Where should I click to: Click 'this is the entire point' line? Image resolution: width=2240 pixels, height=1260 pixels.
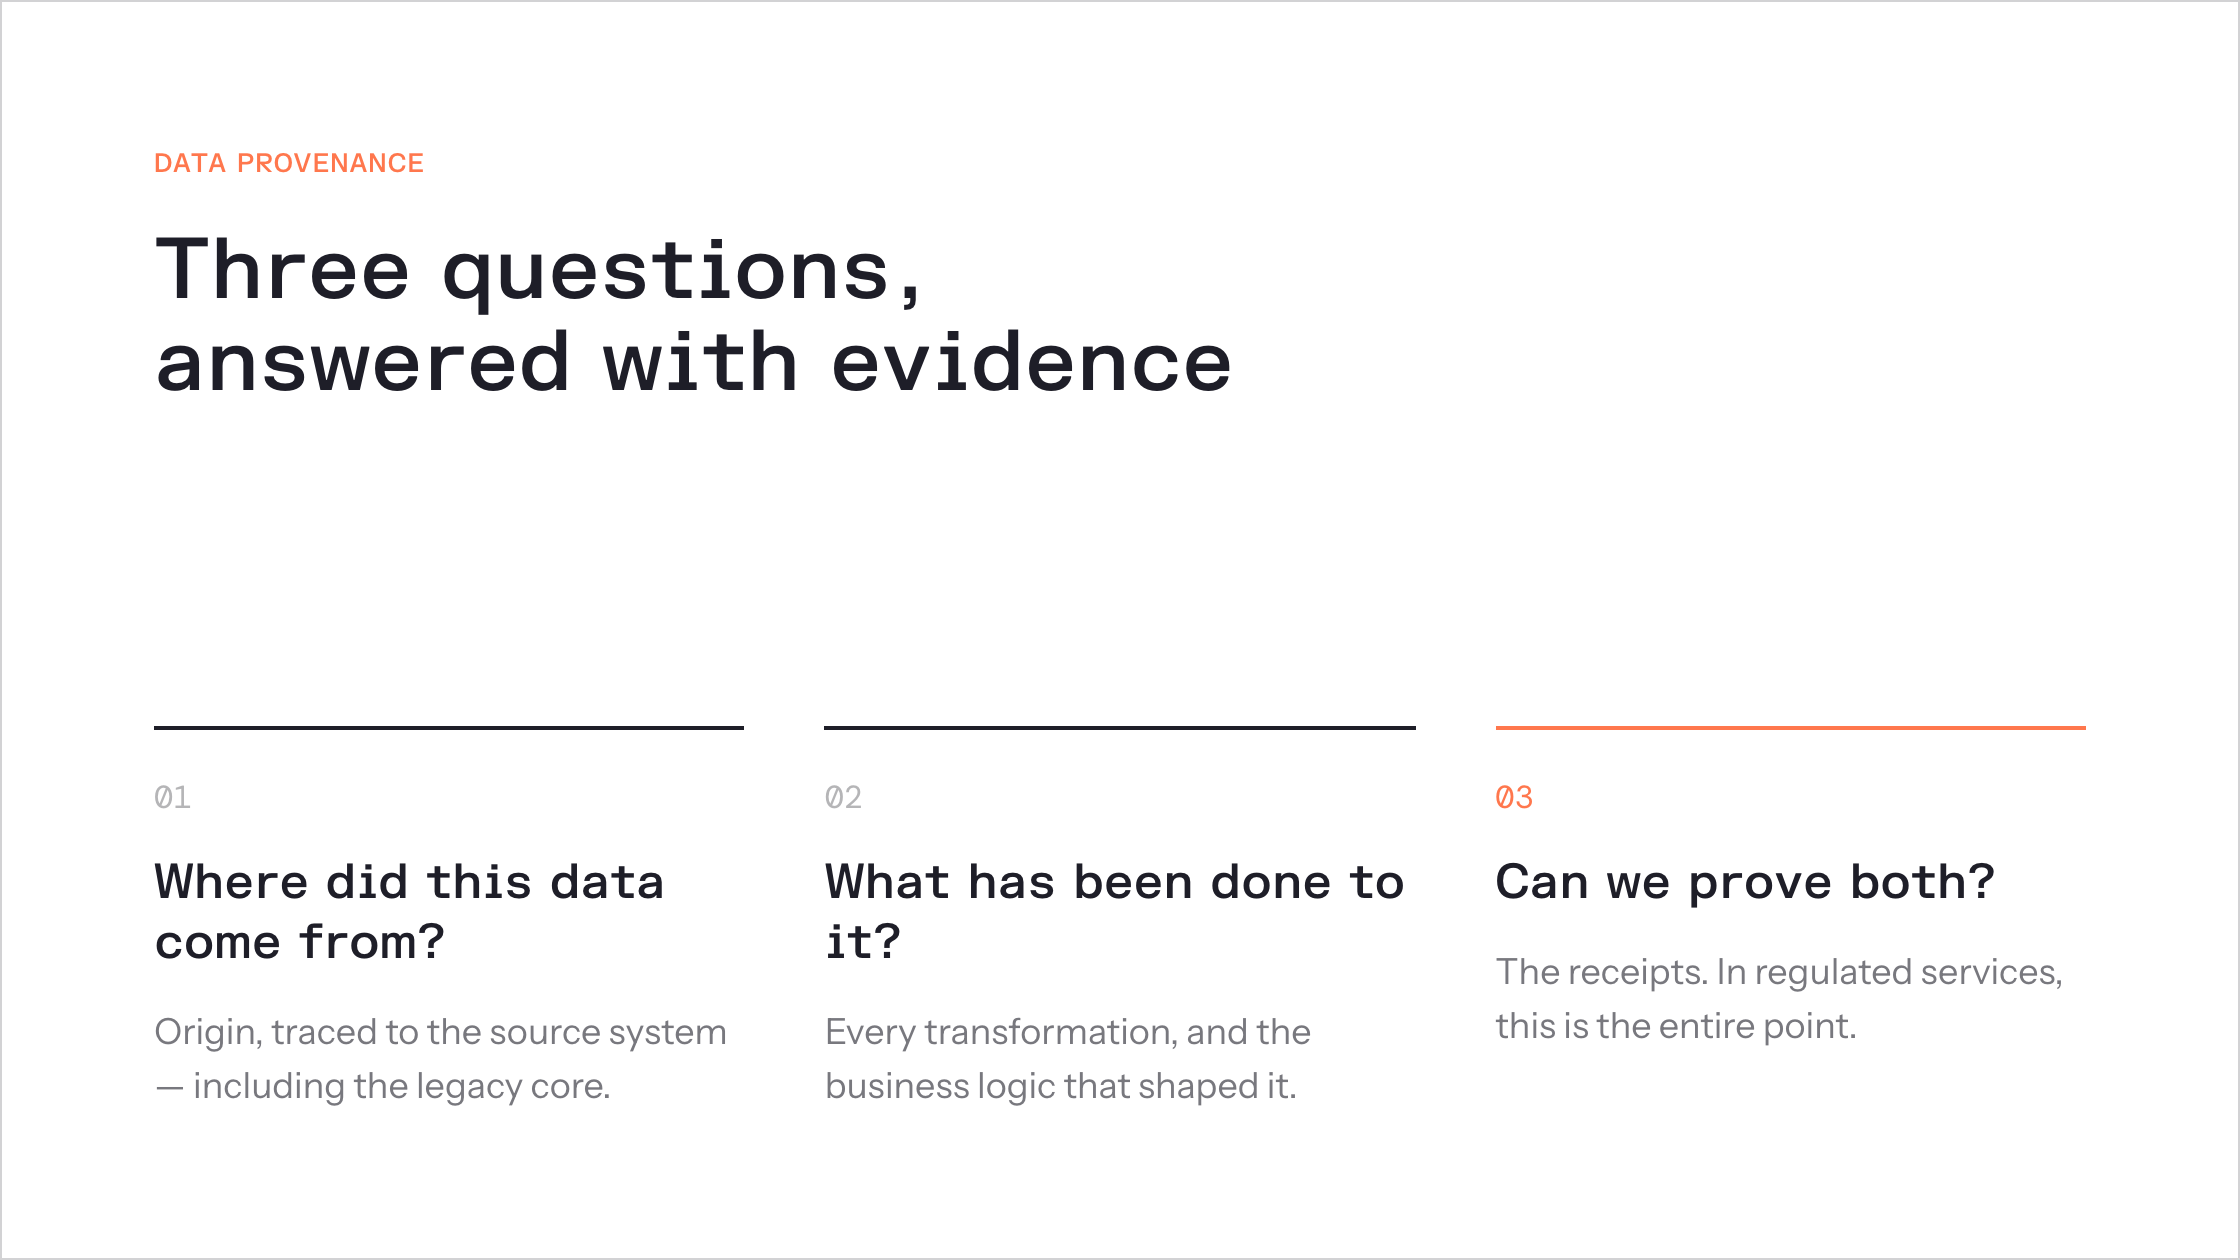(x=1676, y=1026)
